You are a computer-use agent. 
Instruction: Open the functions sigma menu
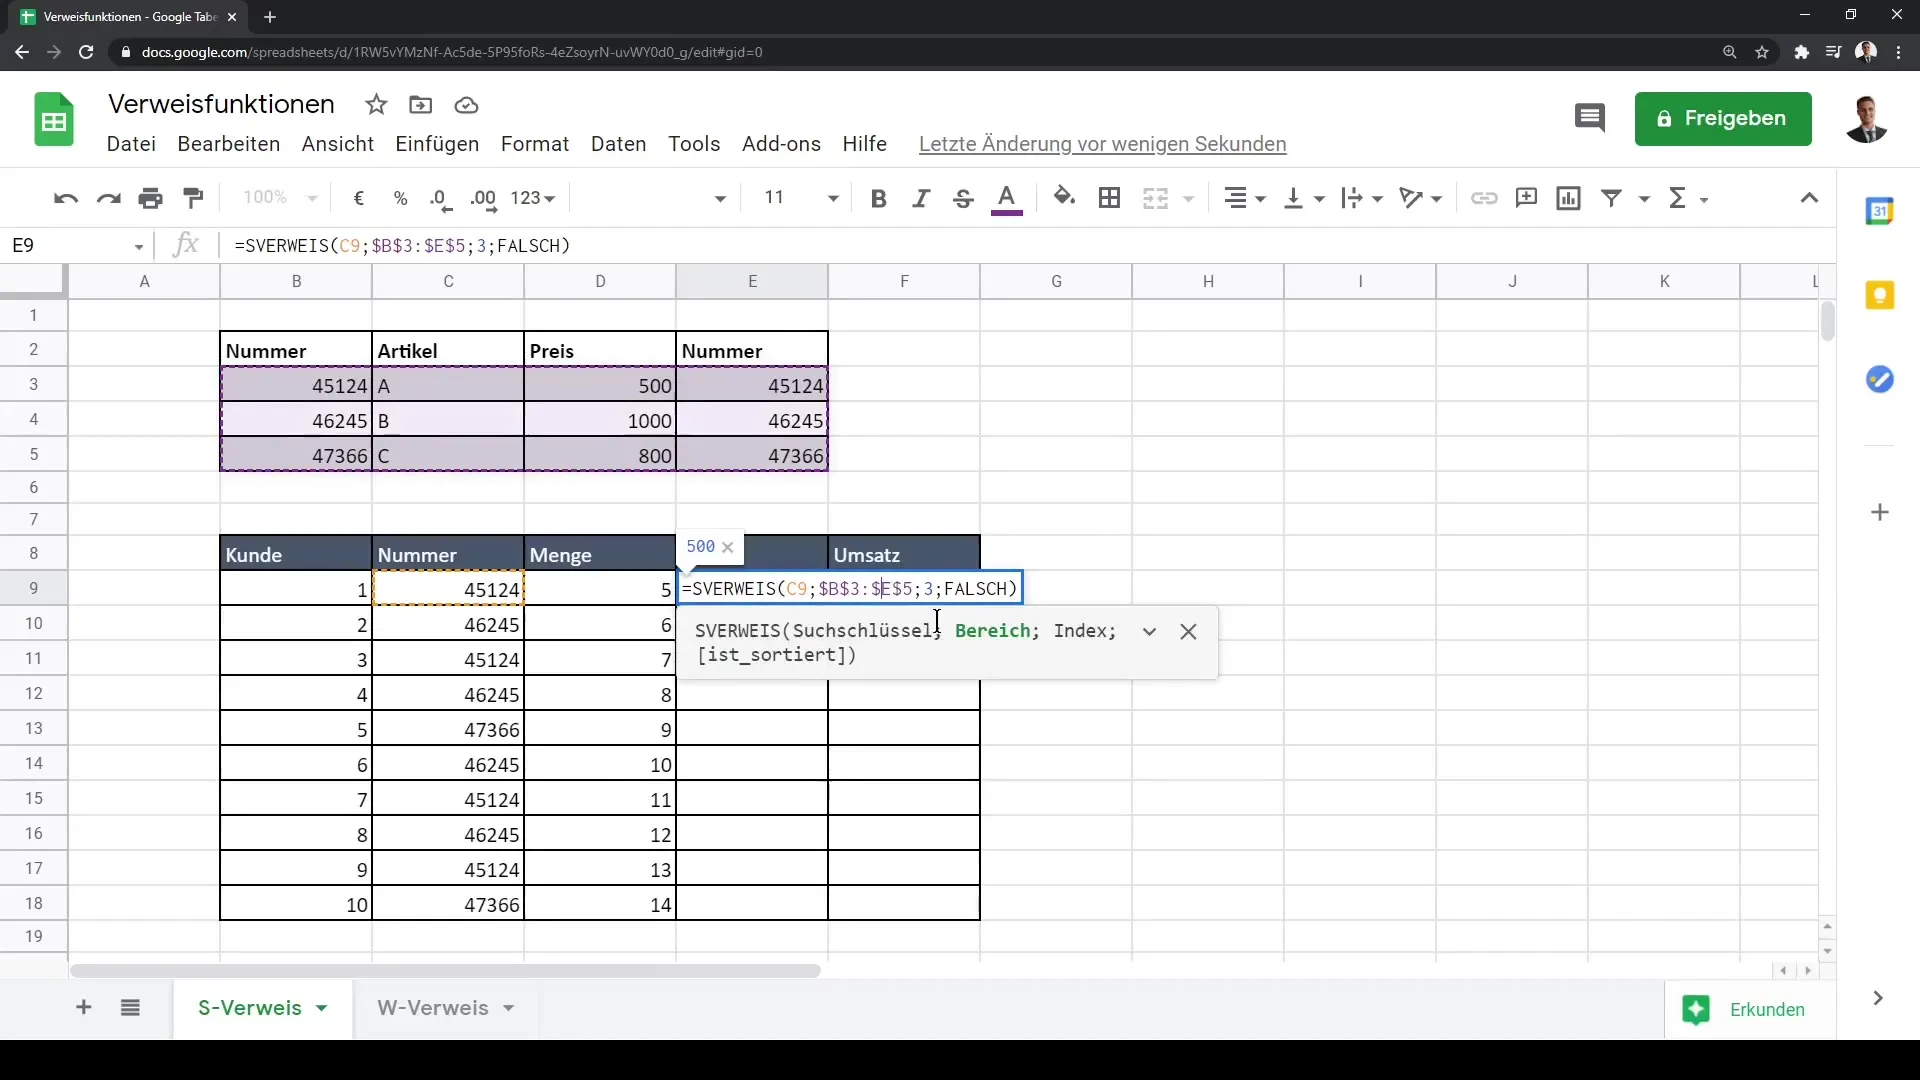point(1688,198)
